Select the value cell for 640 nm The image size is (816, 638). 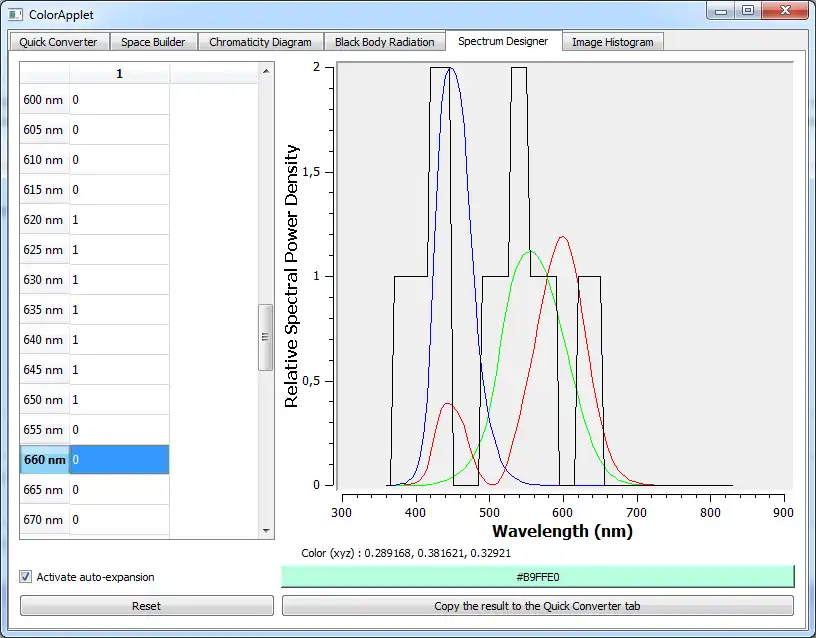[120, 340]
